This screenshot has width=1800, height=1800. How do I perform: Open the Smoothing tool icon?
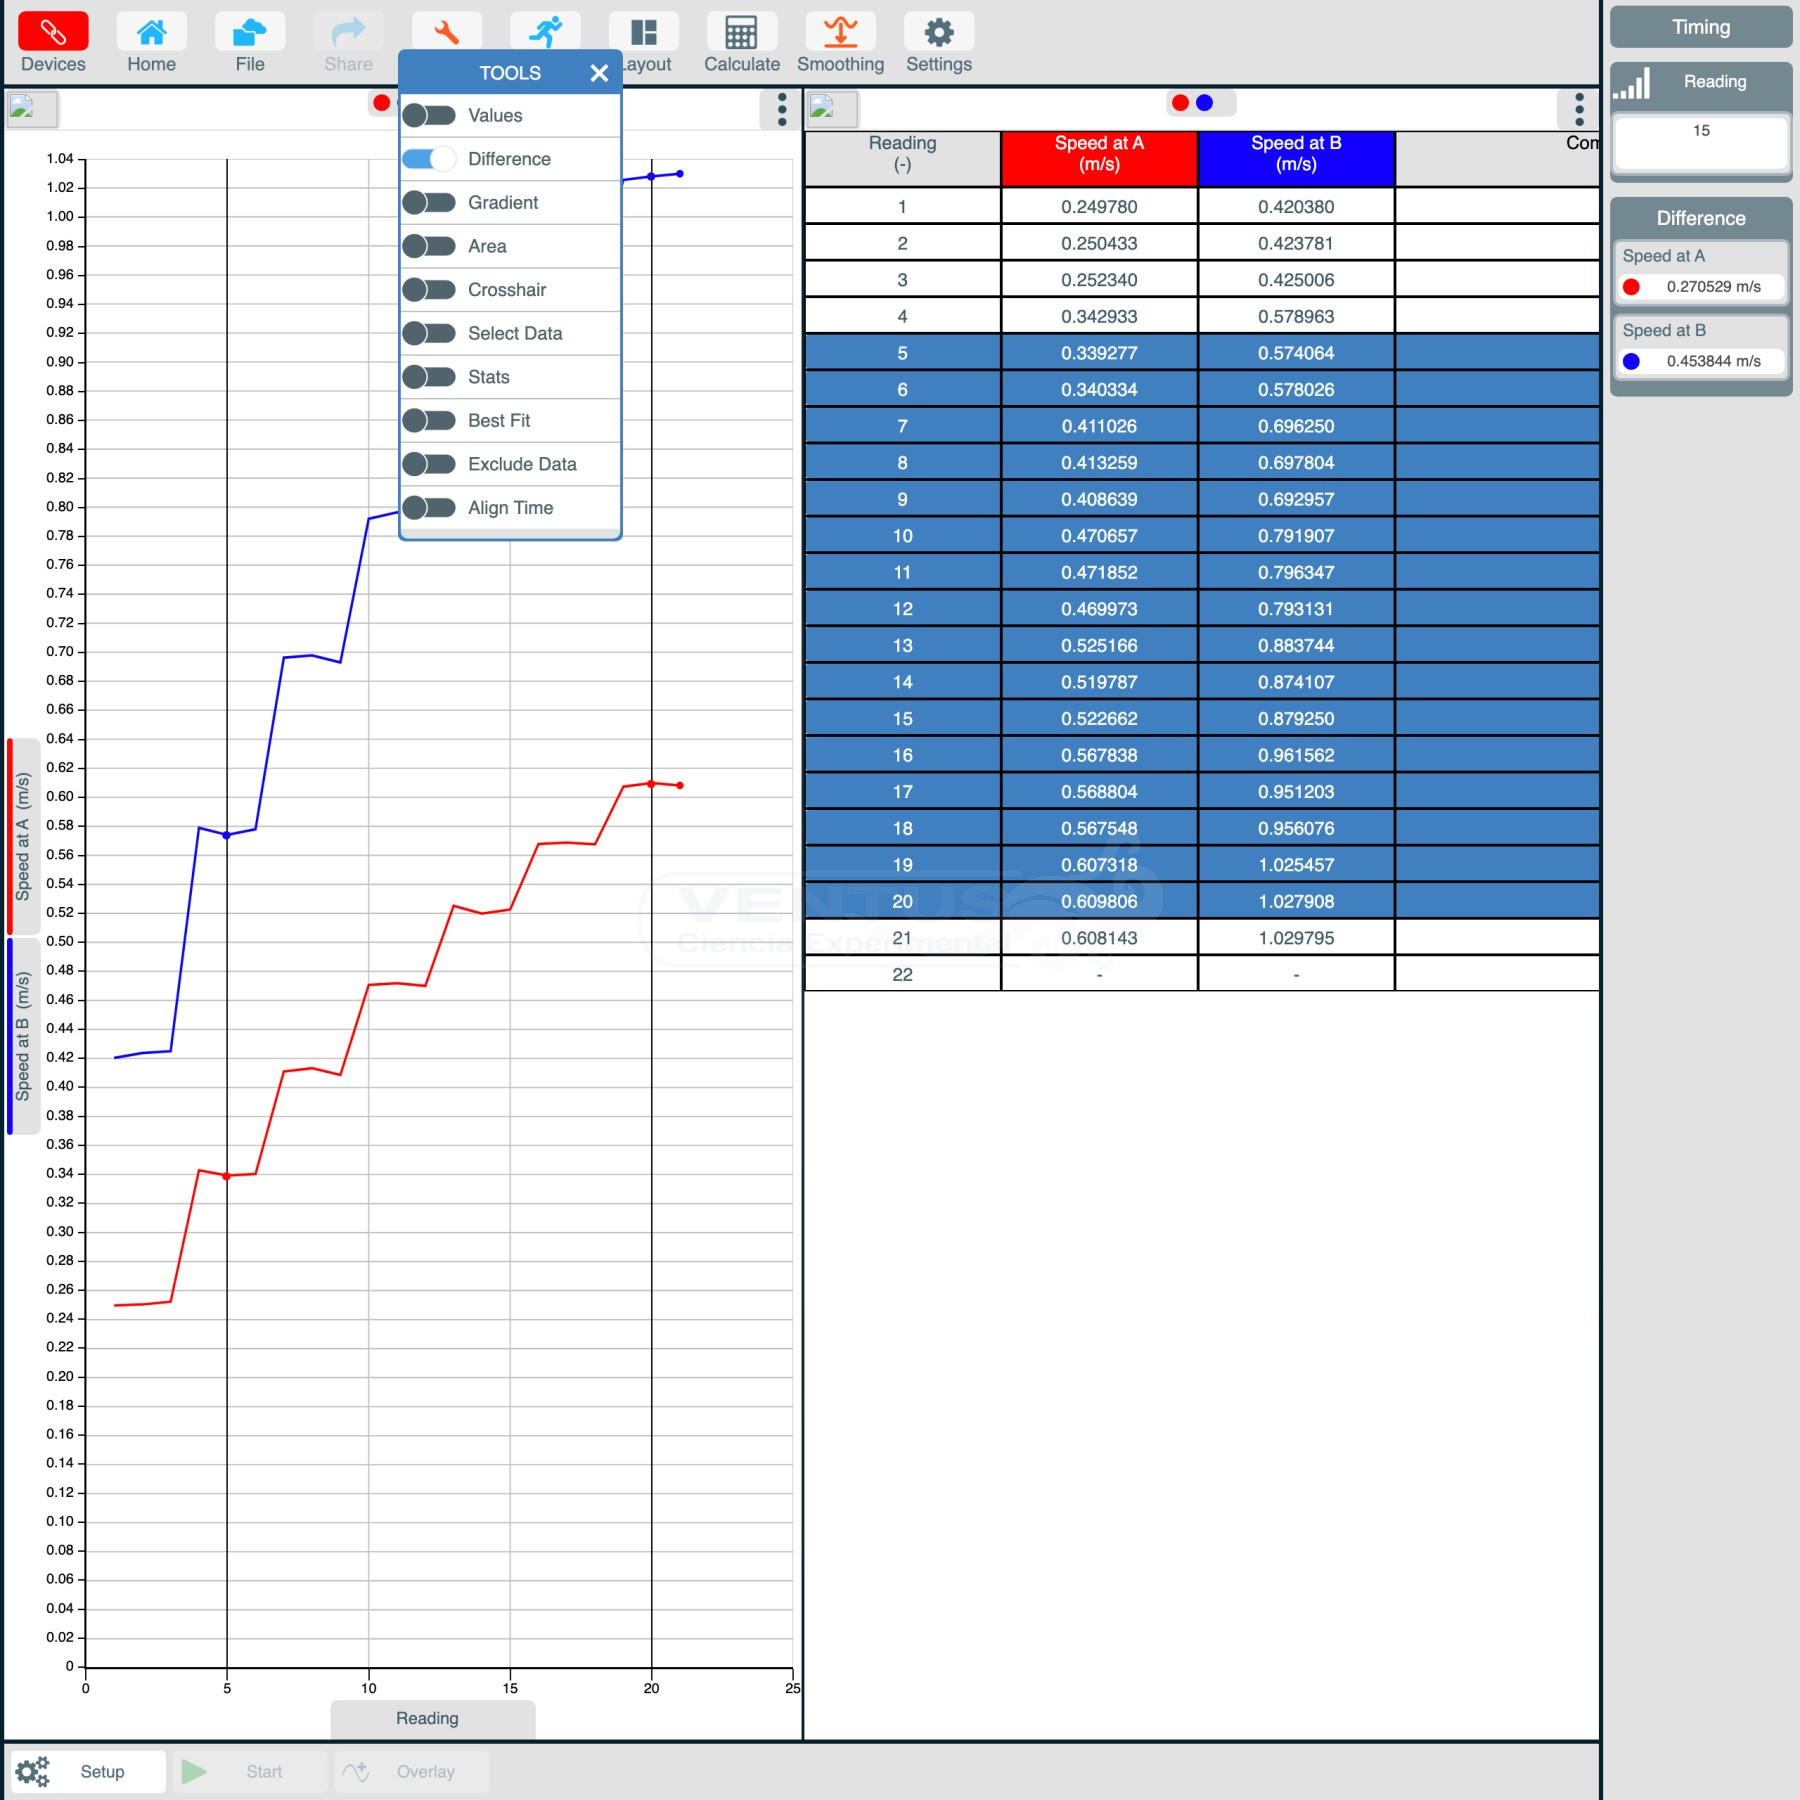(x=840, y=33)
